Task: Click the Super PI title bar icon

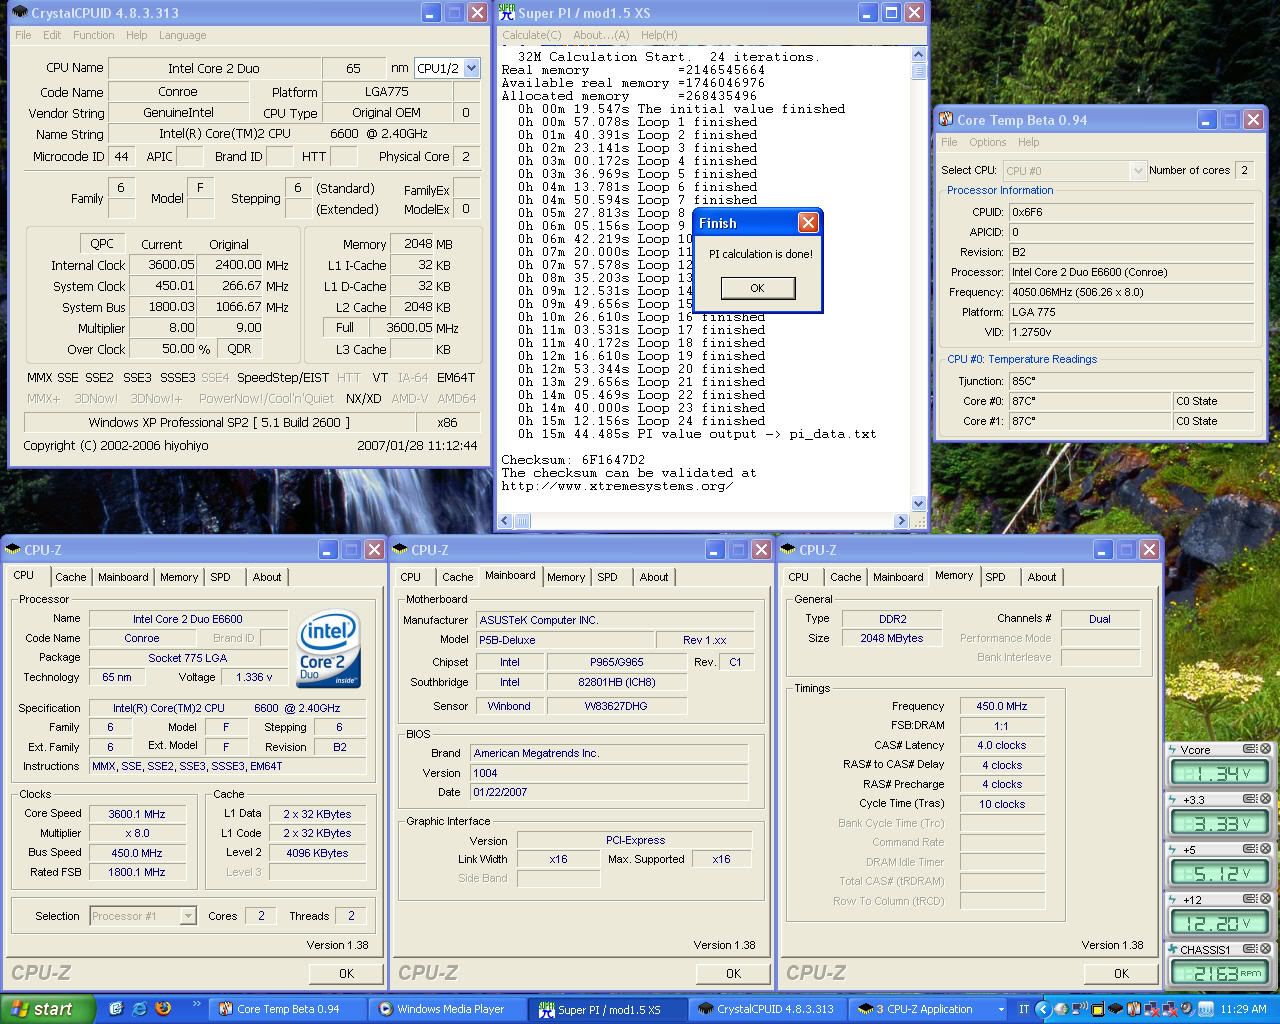Action: point(507,13)
